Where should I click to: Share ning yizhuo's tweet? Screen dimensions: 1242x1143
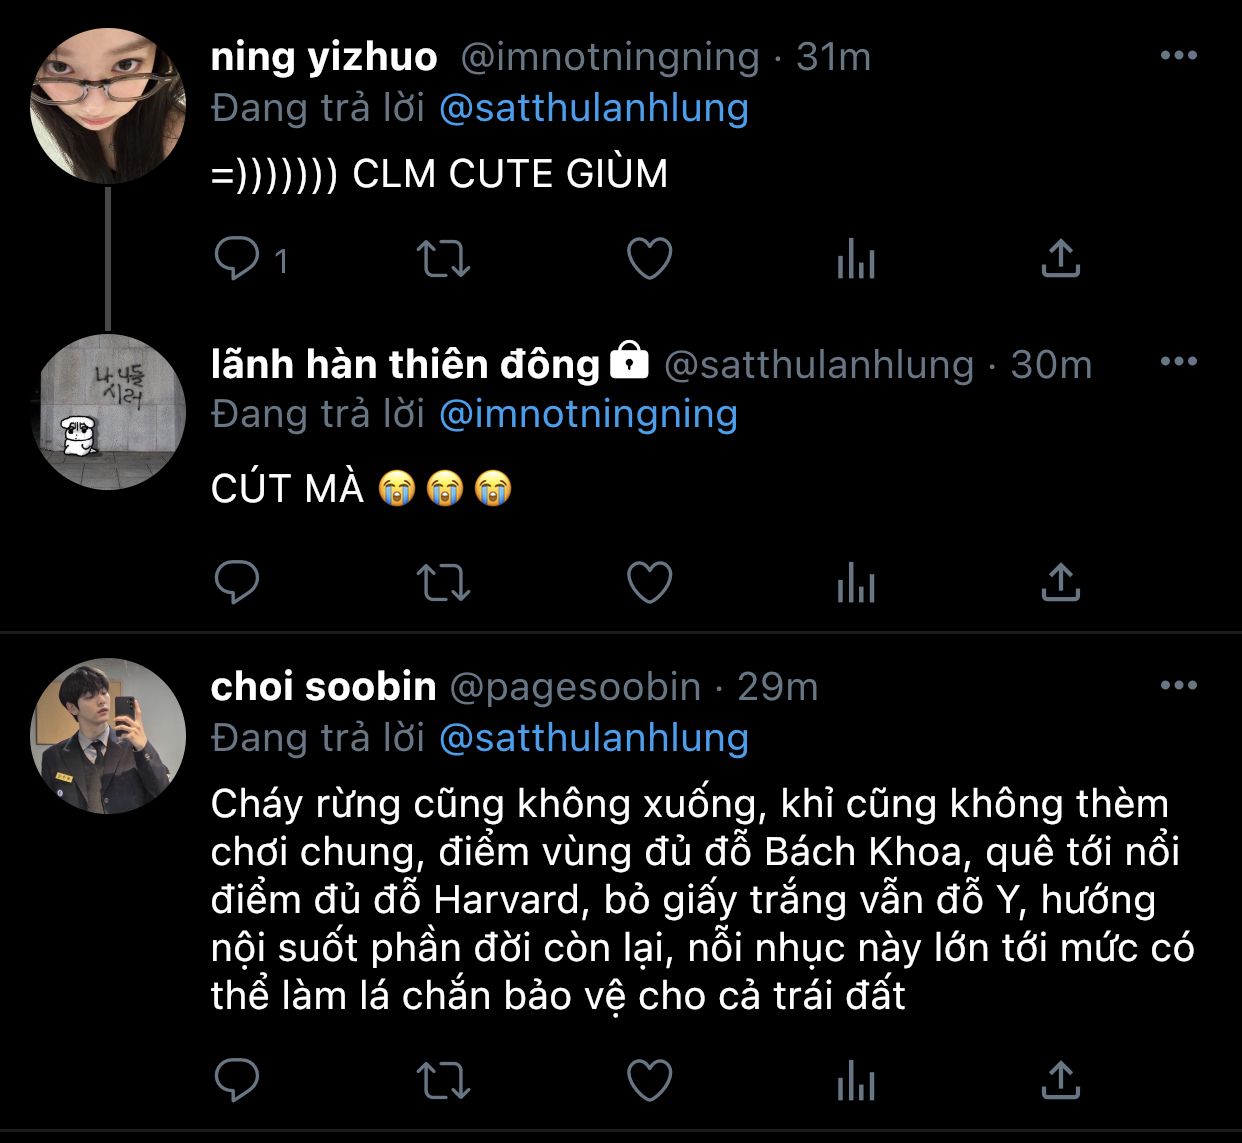(x=1060, y=260)
